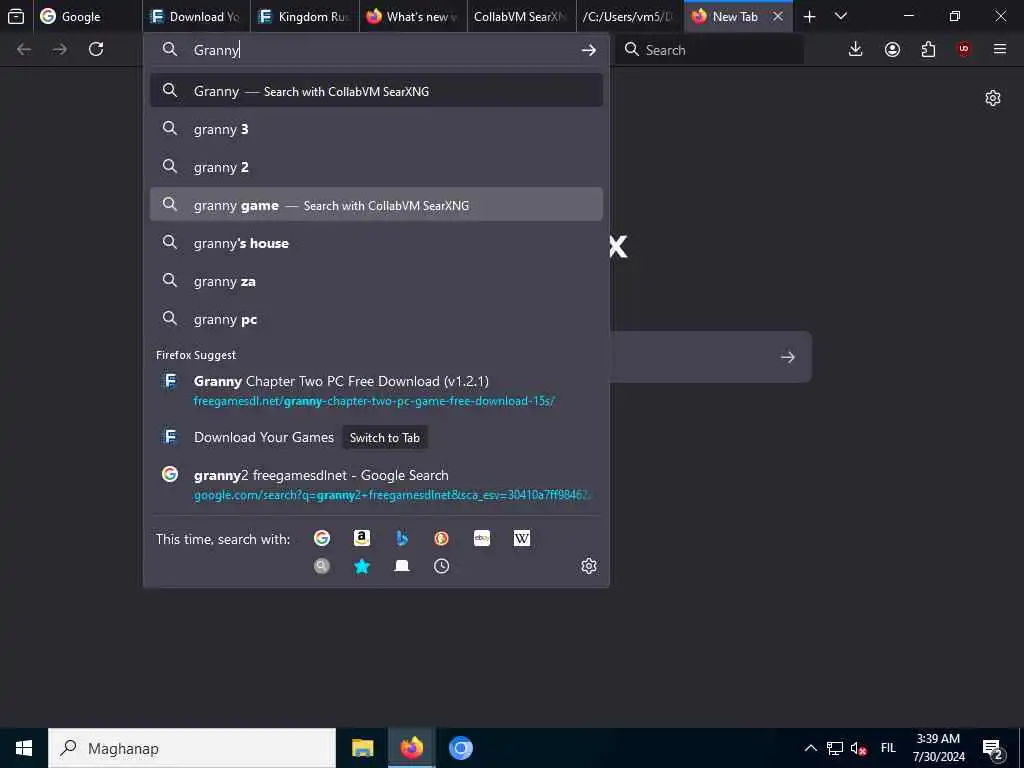Search this time with Google icon
This screenshot has height=768, width=1024.
coord(322,538)
